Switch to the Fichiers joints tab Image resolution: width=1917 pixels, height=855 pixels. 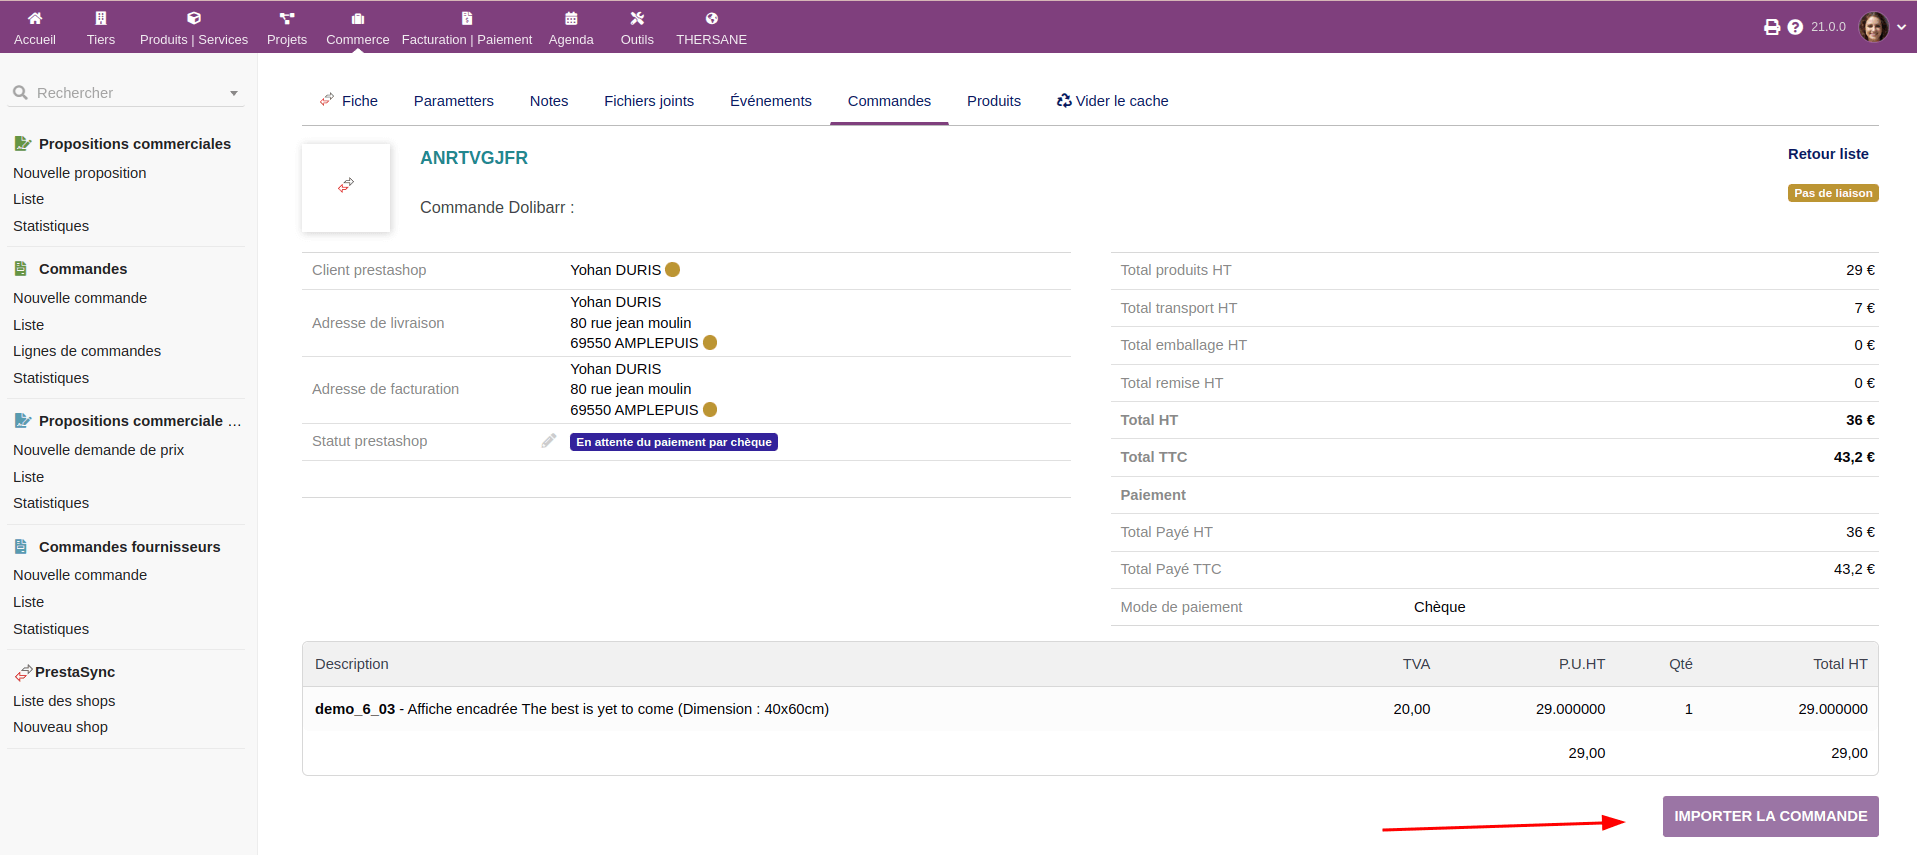[x=648, y=101]
